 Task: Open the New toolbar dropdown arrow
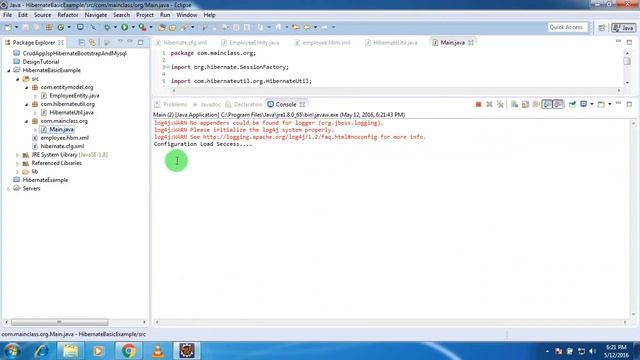point(16,27)
